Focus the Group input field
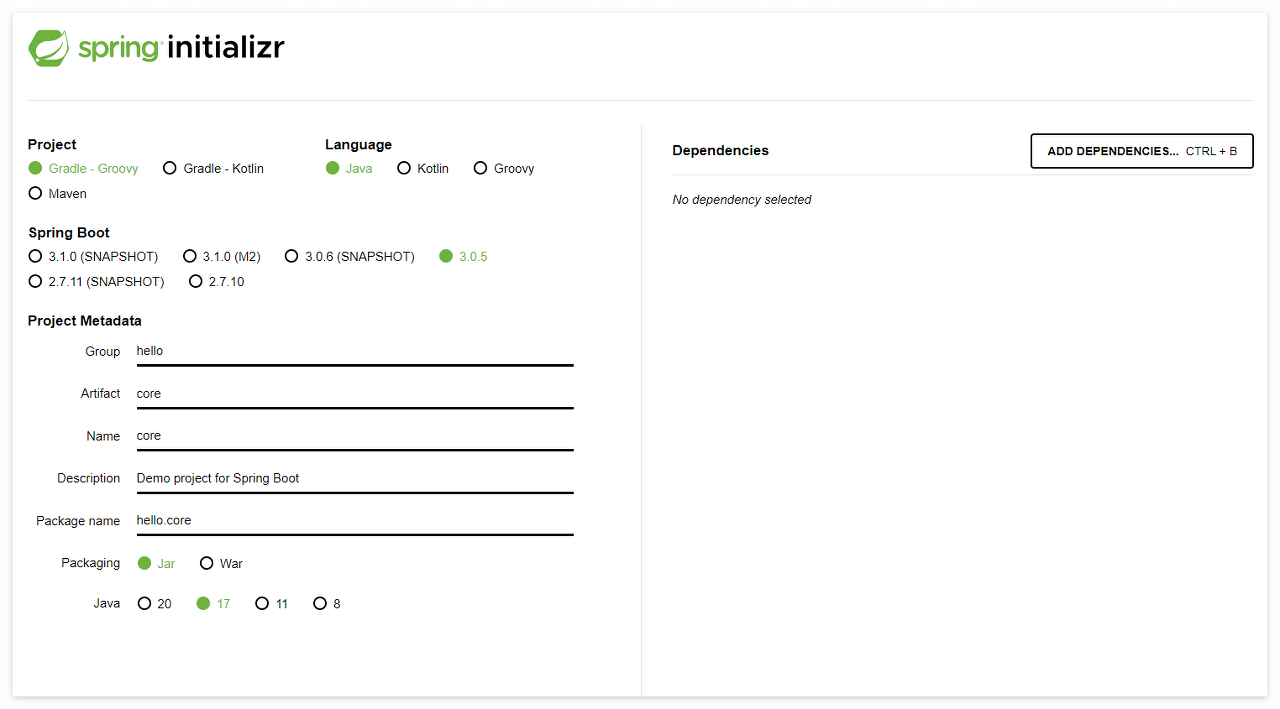1280x709 pixels. (x=355, y=352)
